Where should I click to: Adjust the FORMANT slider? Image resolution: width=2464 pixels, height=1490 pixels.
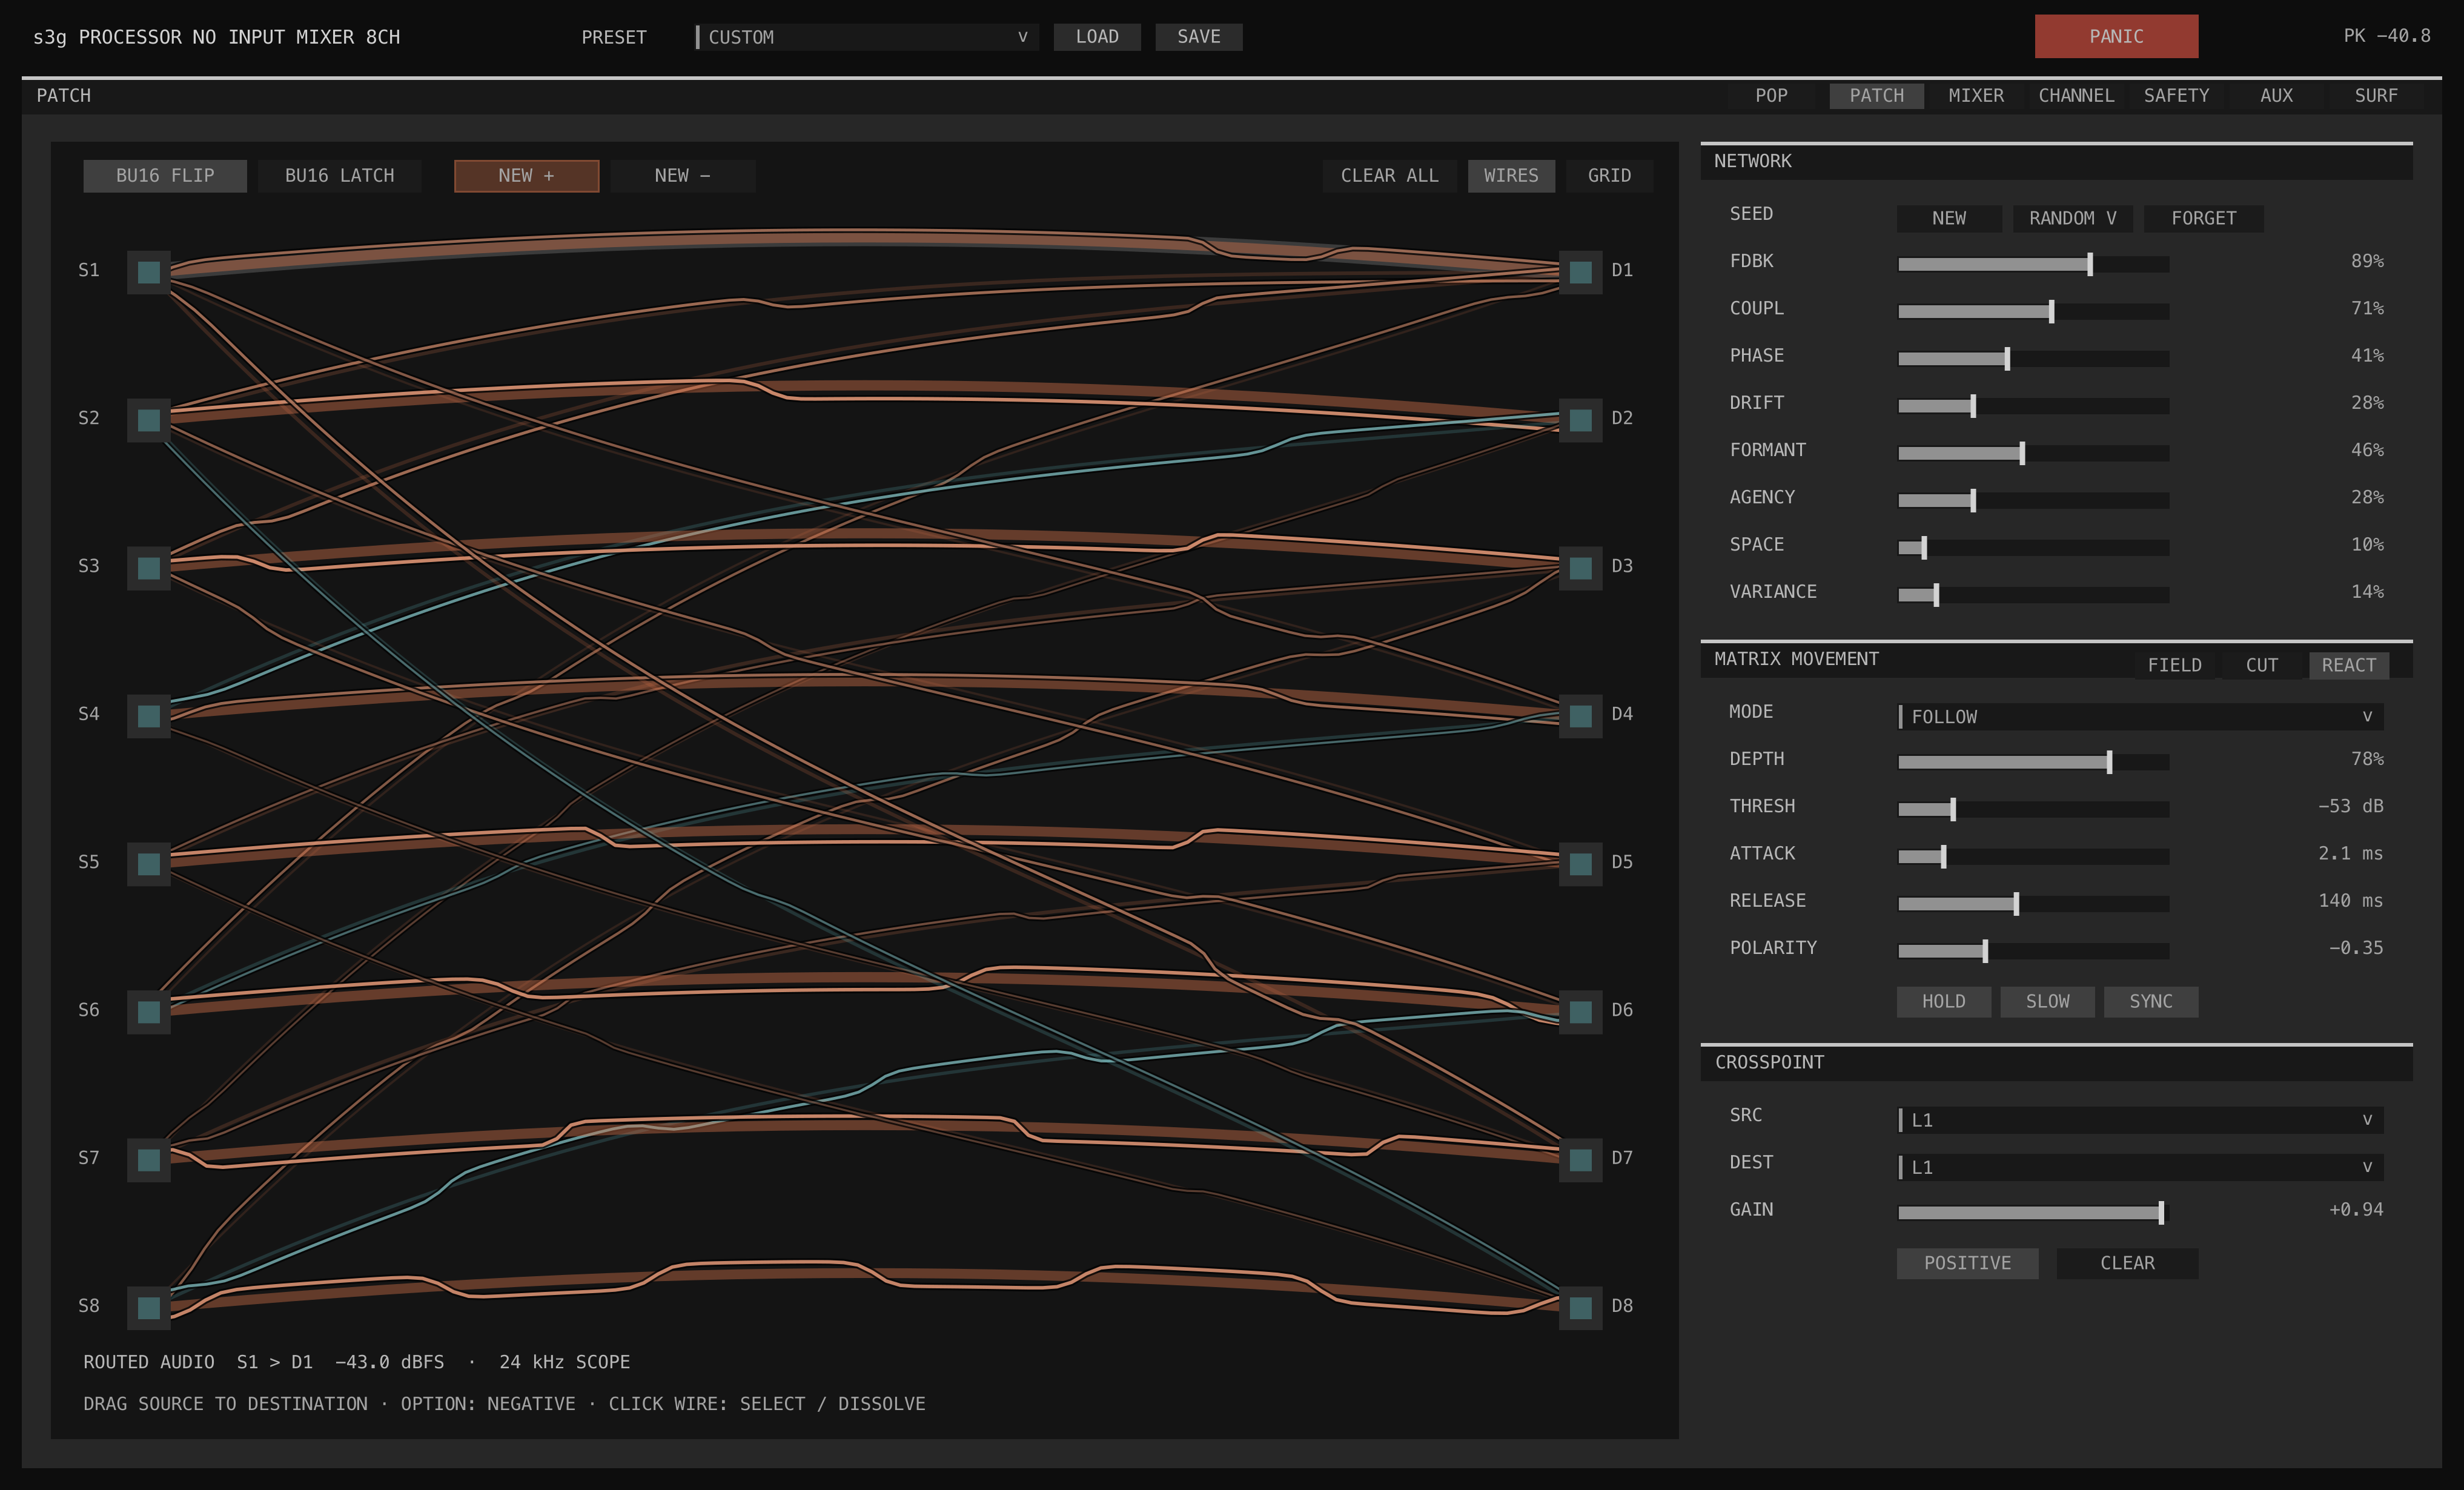click(x=2034, y=453)
